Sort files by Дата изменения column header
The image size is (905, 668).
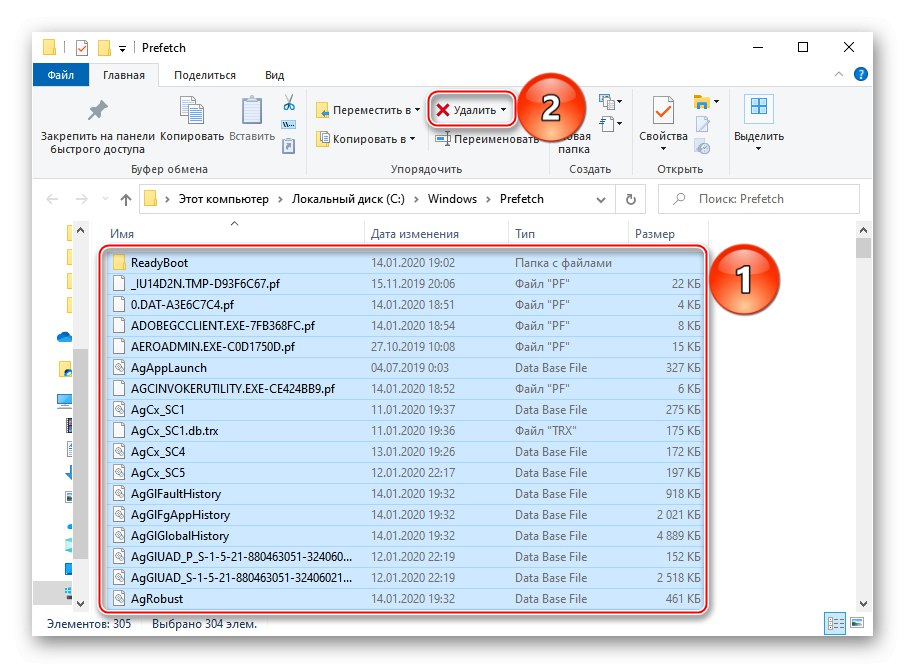click(x=414, y=234)
